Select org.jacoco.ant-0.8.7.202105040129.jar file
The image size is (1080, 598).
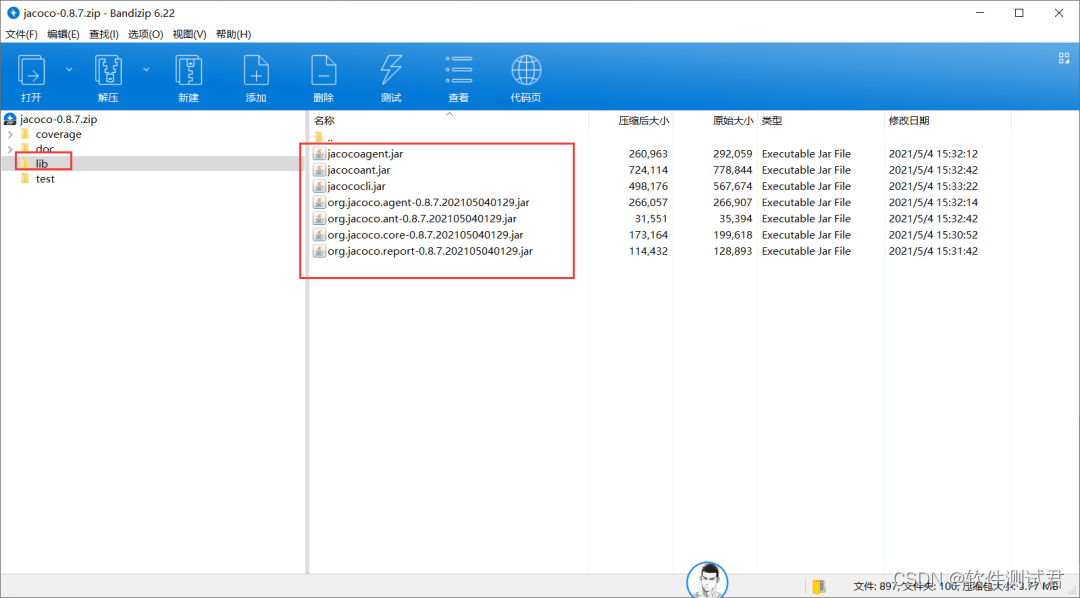[422, 218]
